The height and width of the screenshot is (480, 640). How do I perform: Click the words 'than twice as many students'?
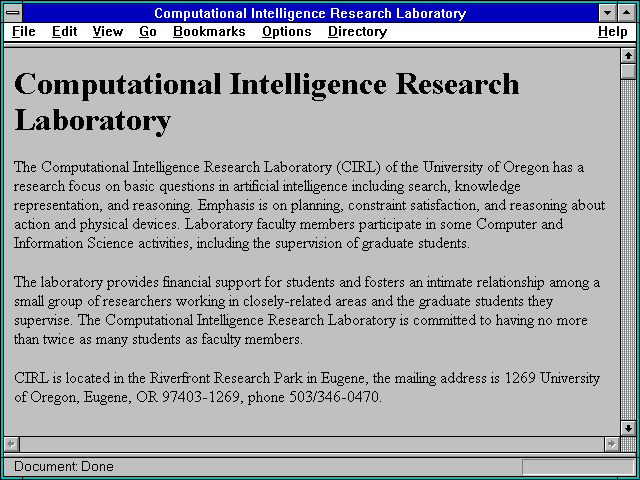[98, 340]
